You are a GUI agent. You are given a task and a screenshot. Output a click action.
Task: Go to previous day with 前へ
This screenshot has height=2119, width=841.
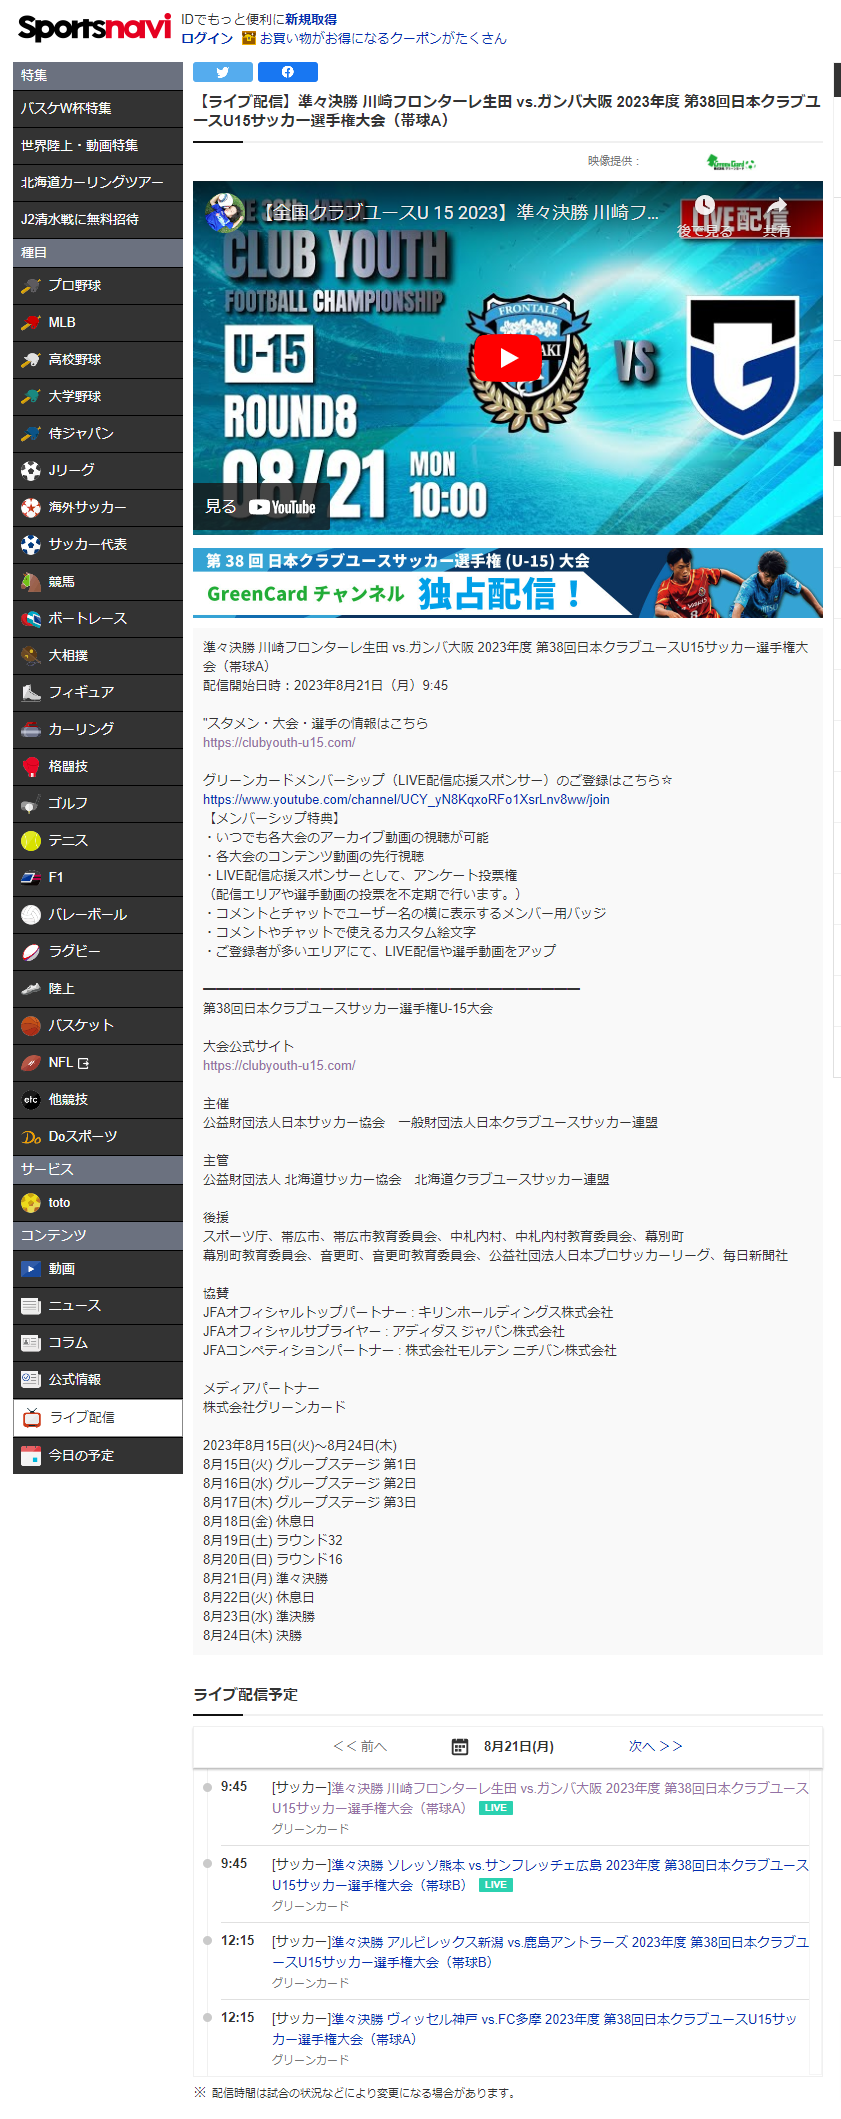coord(360,1747)
